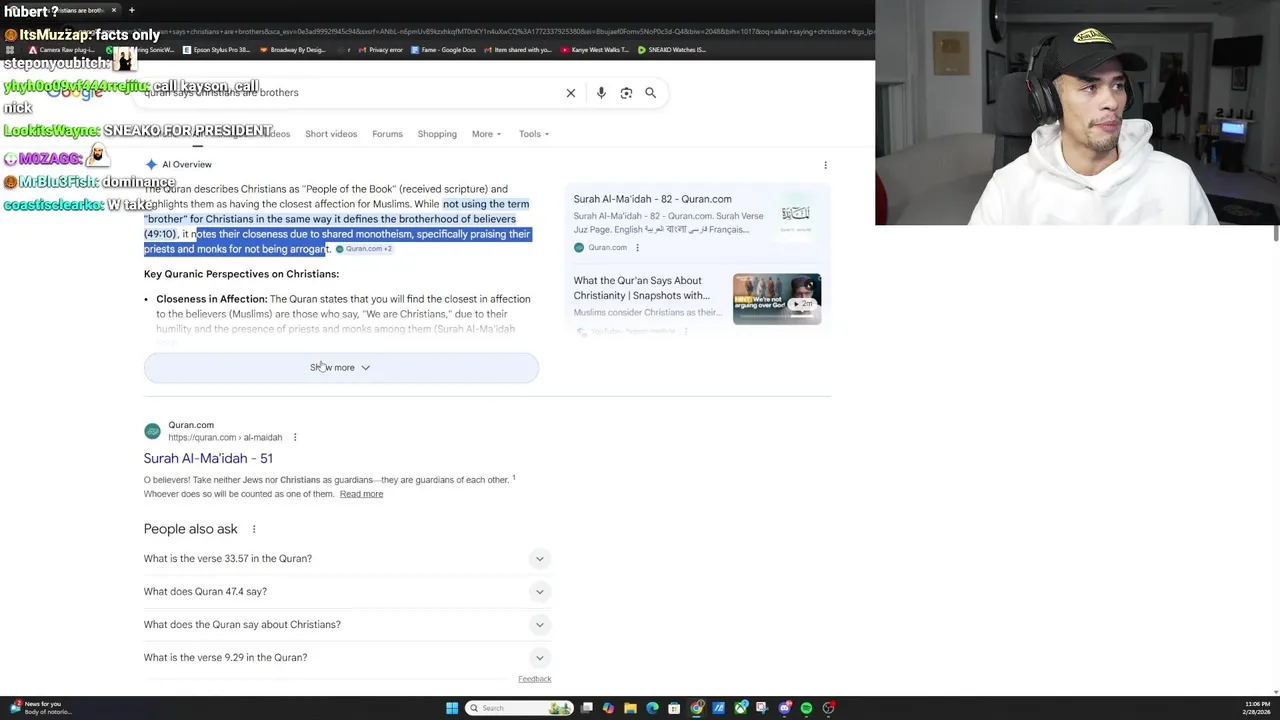Click Surah Al-Ma'idah 82 Arabic thumbnail
The height and width of the screenshot is (720, 1280).
tap(796, 214)
